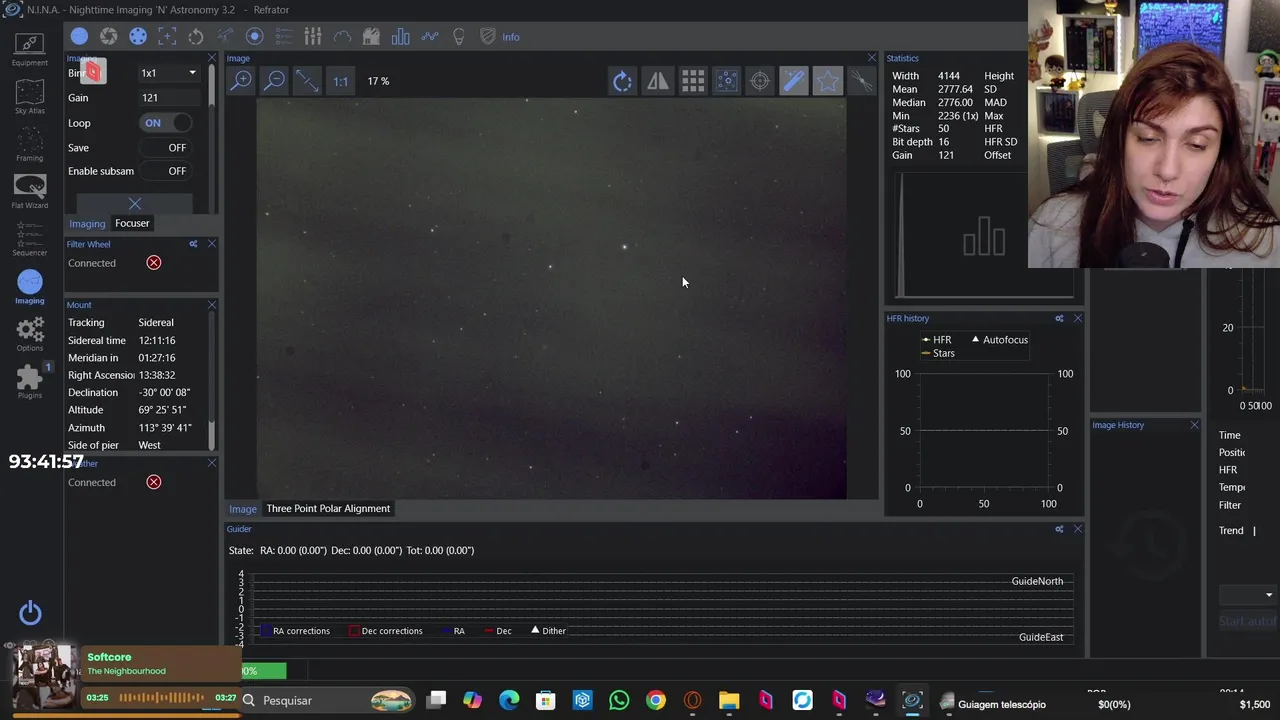The width and height of the screenshot is (1280, 720).
Task: Zoom out on the image preview
Action: [274, 81]
